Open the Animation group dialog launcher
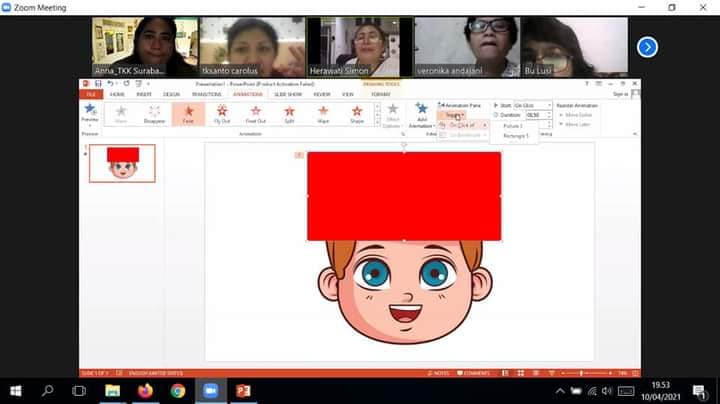Screen dimensions: 720x404 (x=403, y=134)
